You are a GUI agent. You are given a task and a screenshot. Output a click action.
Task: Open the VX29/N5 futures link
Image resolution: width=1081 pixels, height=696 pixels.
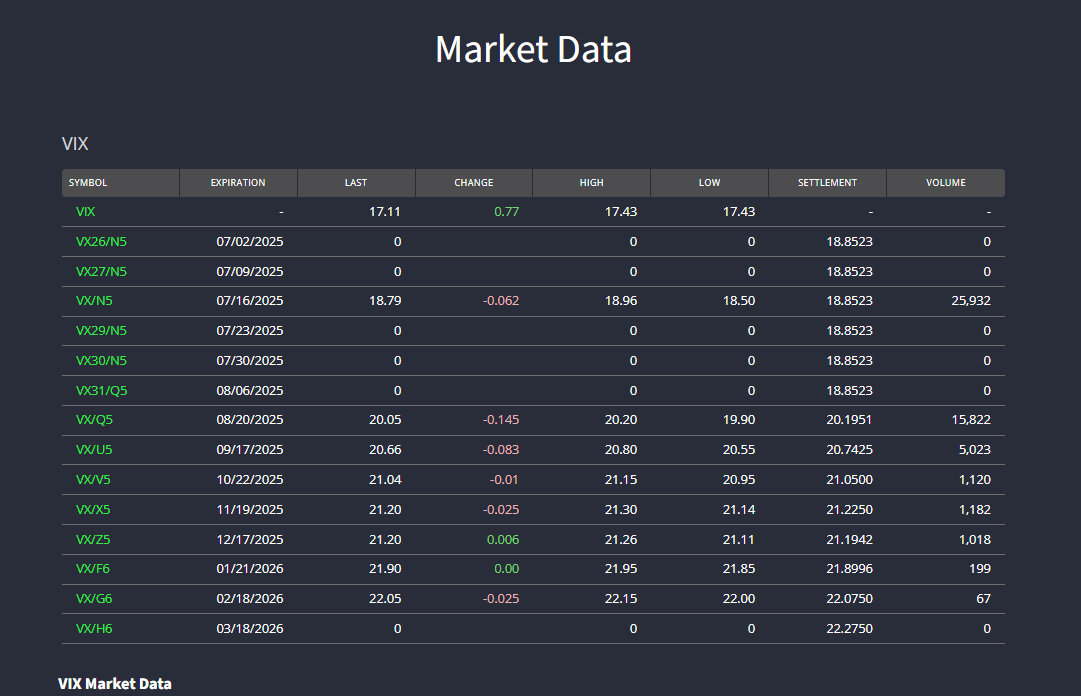coord(101,331)
